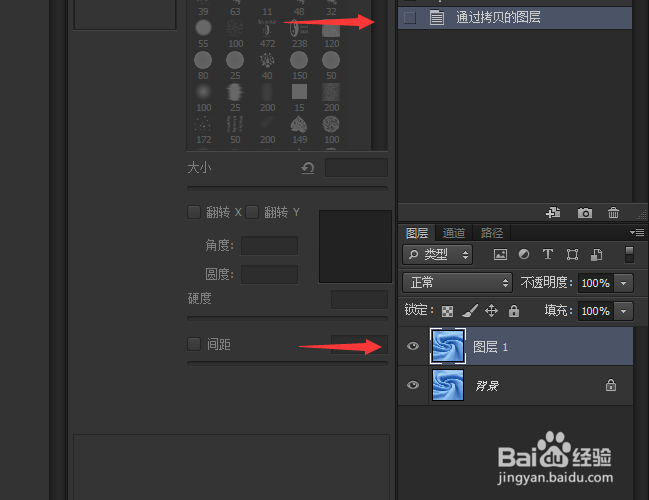Filter layers by pixel layer icon
649x500 pixels.
click(x=500, y=255)
